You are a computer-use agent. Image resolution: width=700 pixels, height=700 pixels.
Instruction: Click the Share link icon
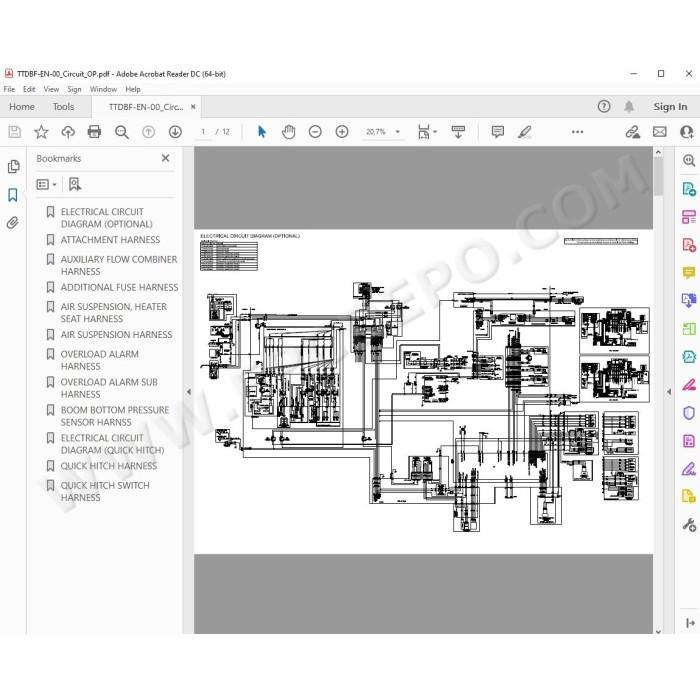click(x=632, y=132)
